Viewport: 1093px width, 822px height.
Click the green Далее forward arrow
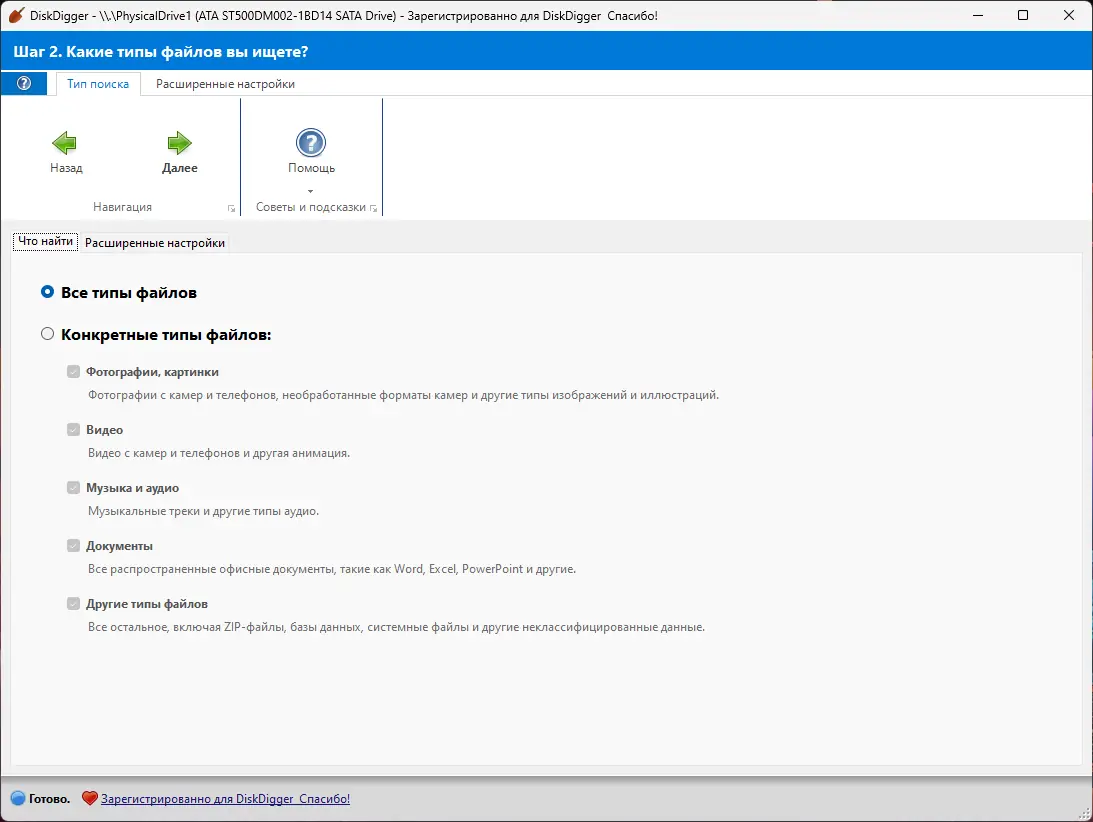(x=179, y=143)
